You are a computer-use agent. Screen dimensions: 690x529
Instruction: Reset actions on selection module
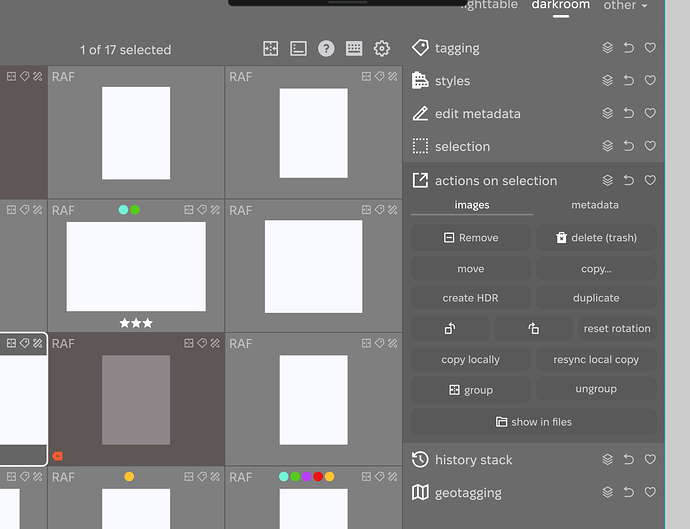click(x=629, y=180)
